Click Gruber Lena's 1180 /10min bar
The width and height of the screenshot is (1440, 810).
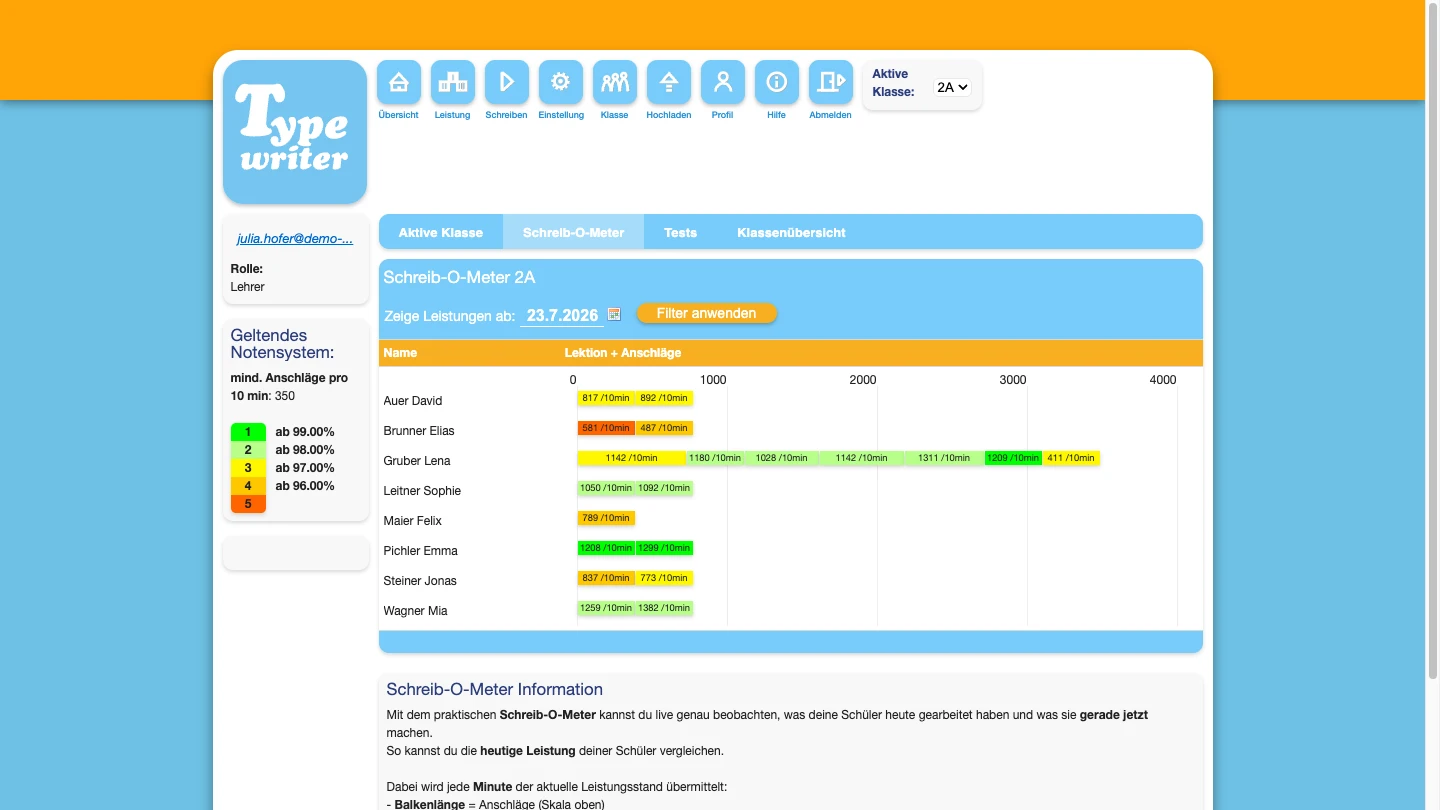point(715,458)
